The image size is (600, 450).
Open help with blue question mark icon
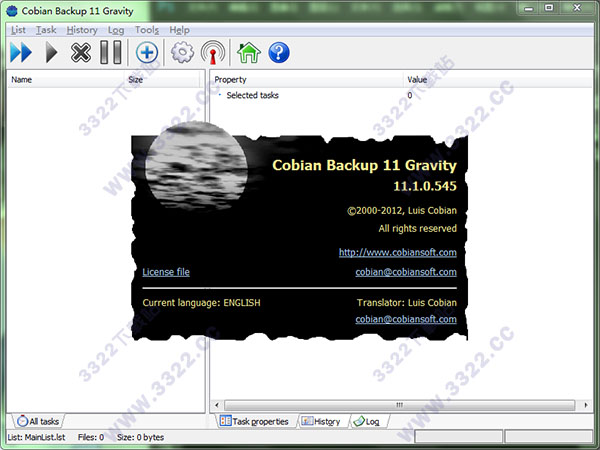(279, 52)
